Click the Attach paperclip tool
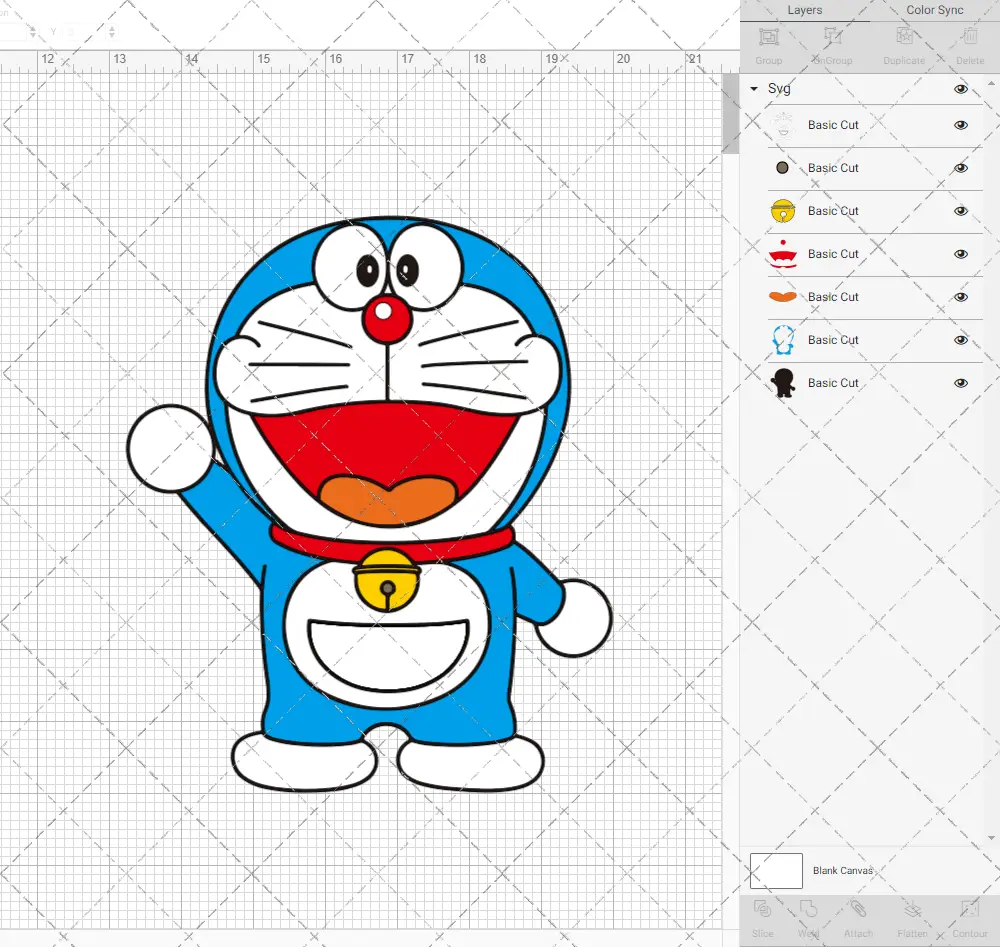Viewport: 1000px width, 947px height. tap(858, 909)
